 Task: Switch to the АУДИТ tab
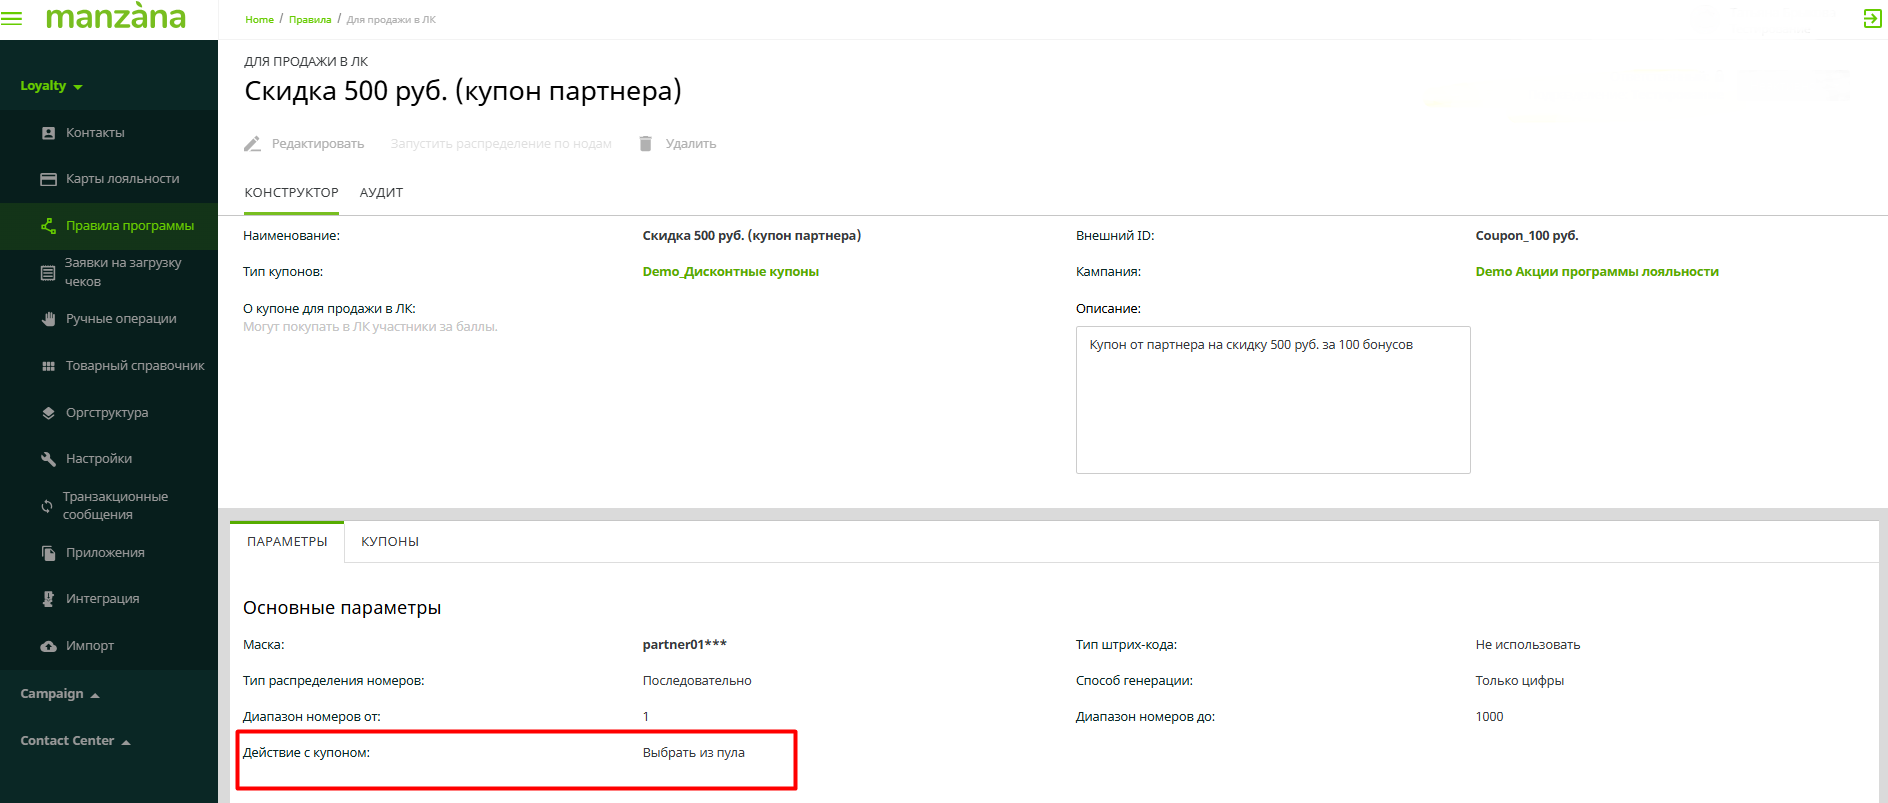(x=381, y=193)
